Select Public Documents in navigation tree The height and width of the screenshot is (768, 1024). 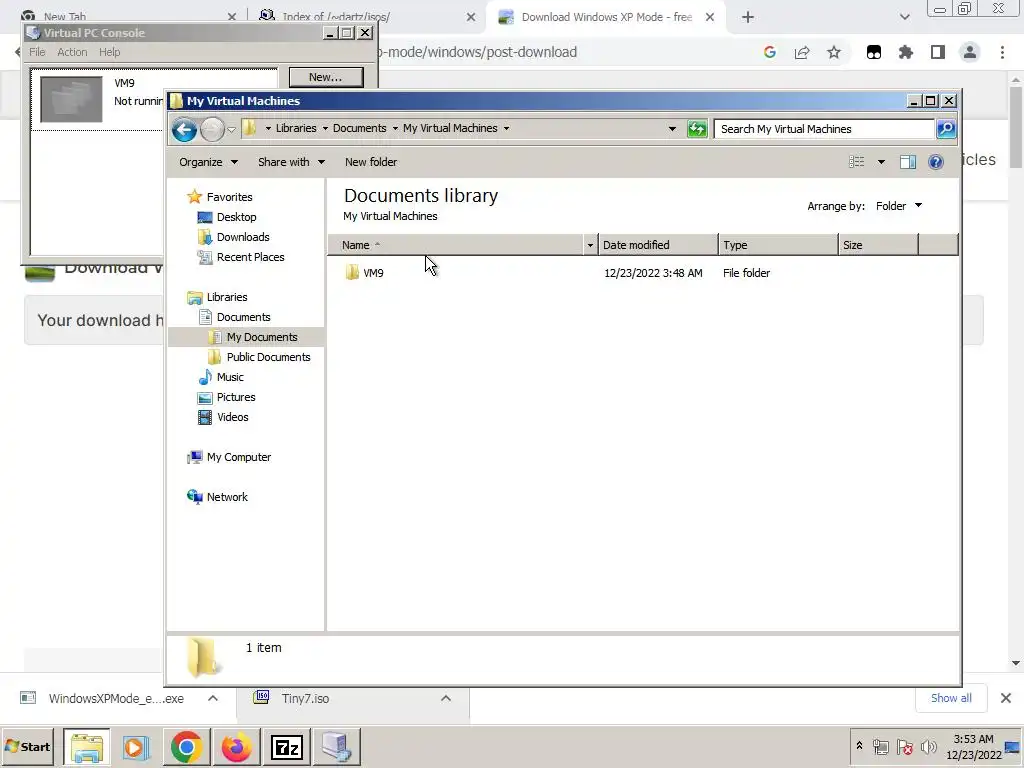268,357
